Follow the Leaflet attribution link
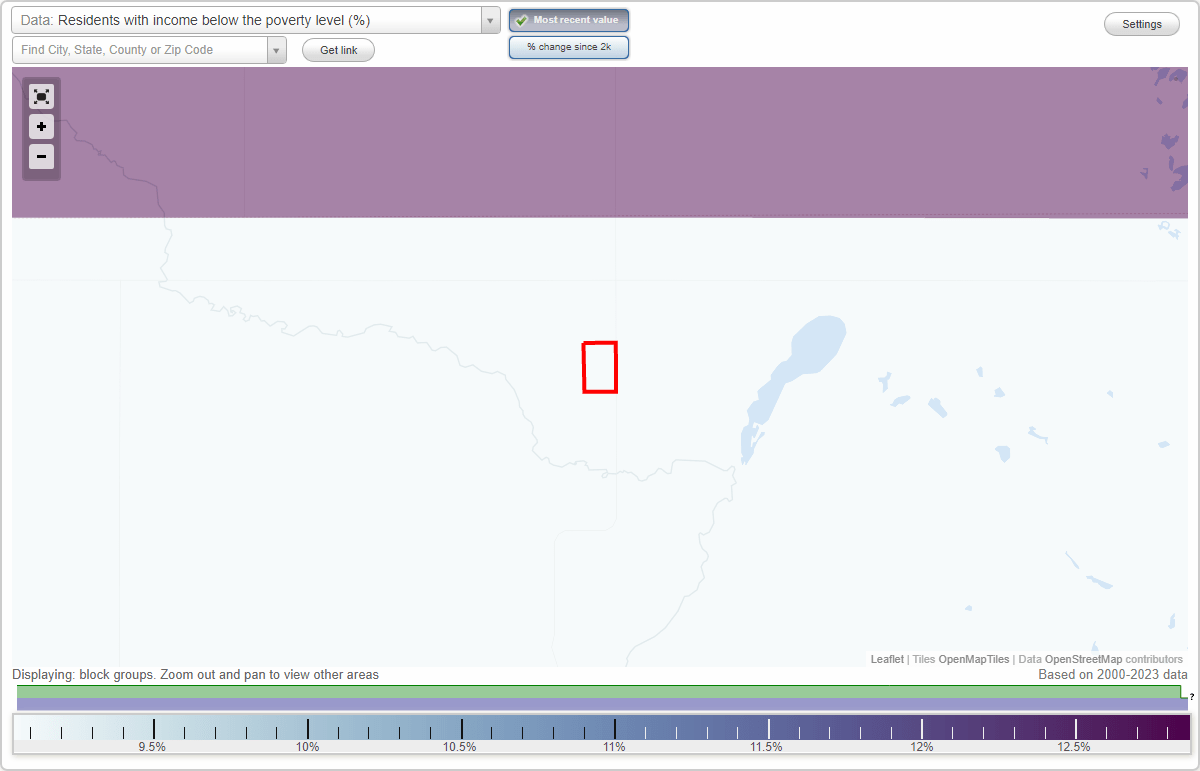This screenshot has width=1200, height=771. pyautogui.click(x=886, y=659)
